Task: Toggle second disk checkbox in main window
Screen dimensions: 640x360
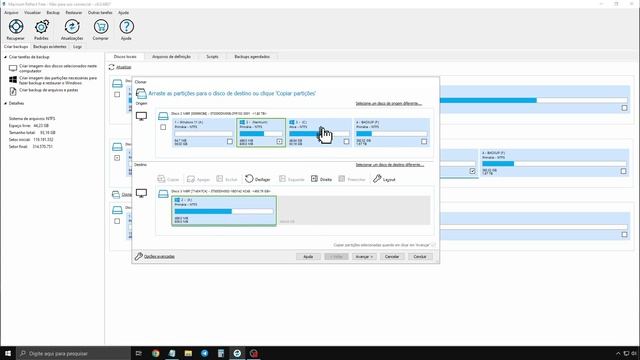Action: (x=117, y=158)
